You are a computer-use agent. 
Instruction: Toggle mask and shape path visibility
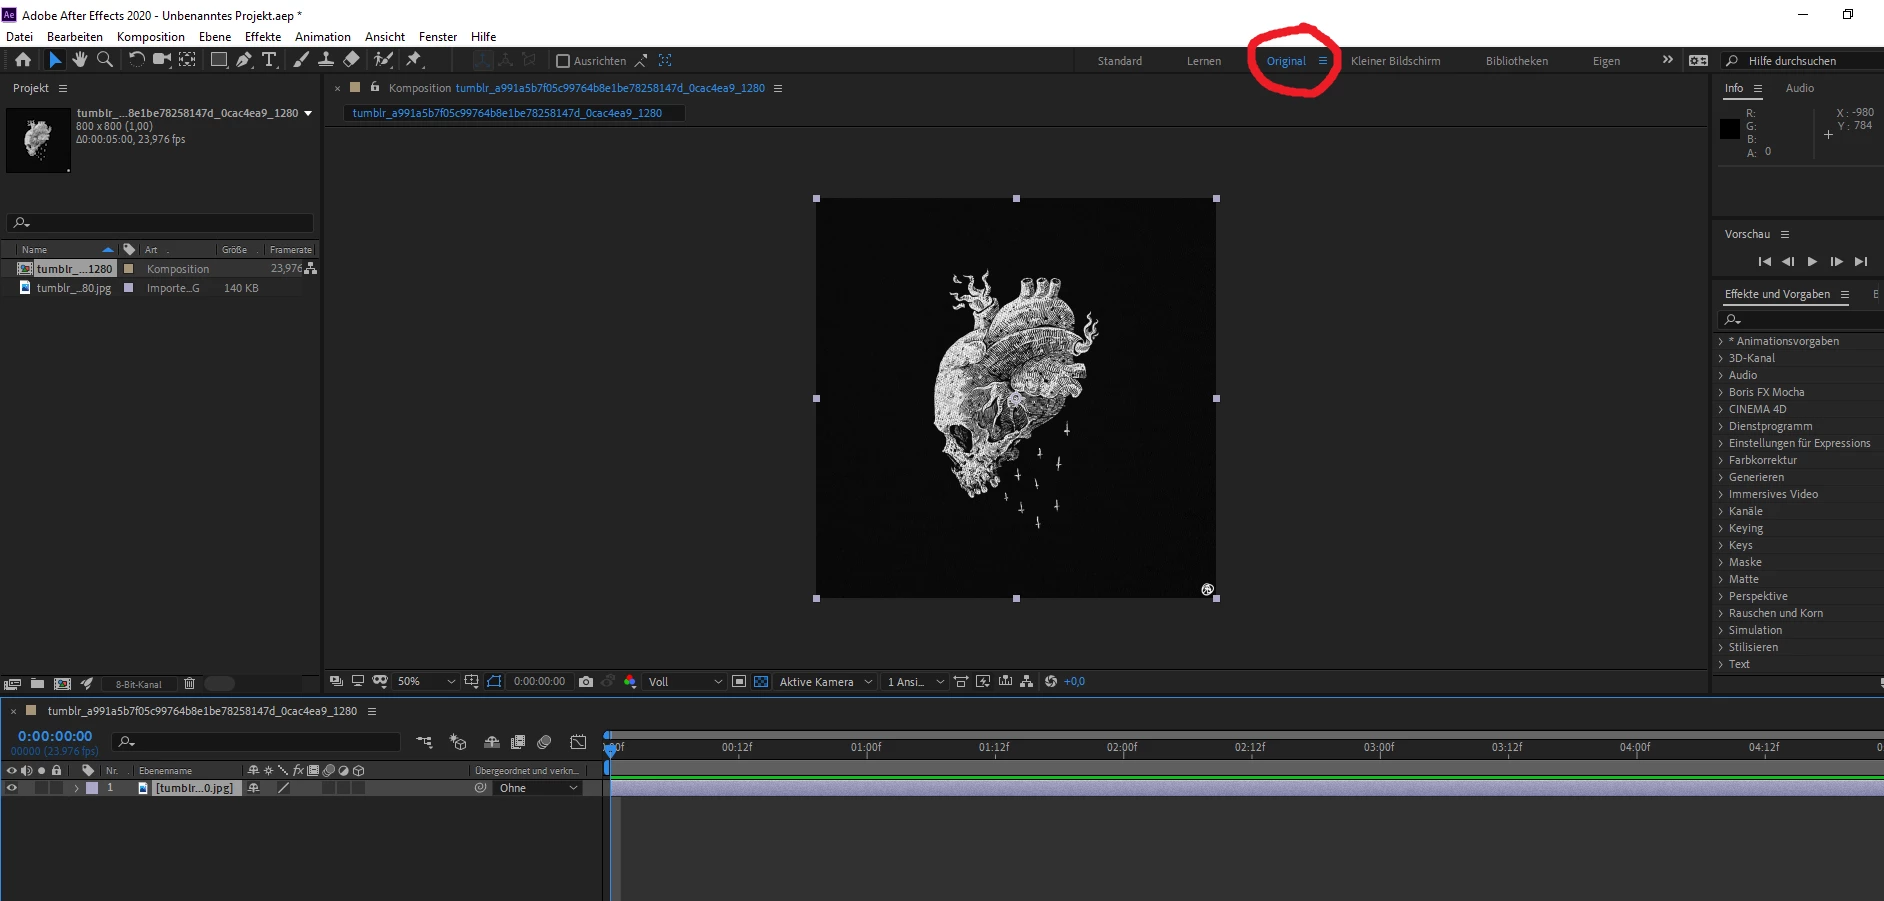tap(494, 682)
